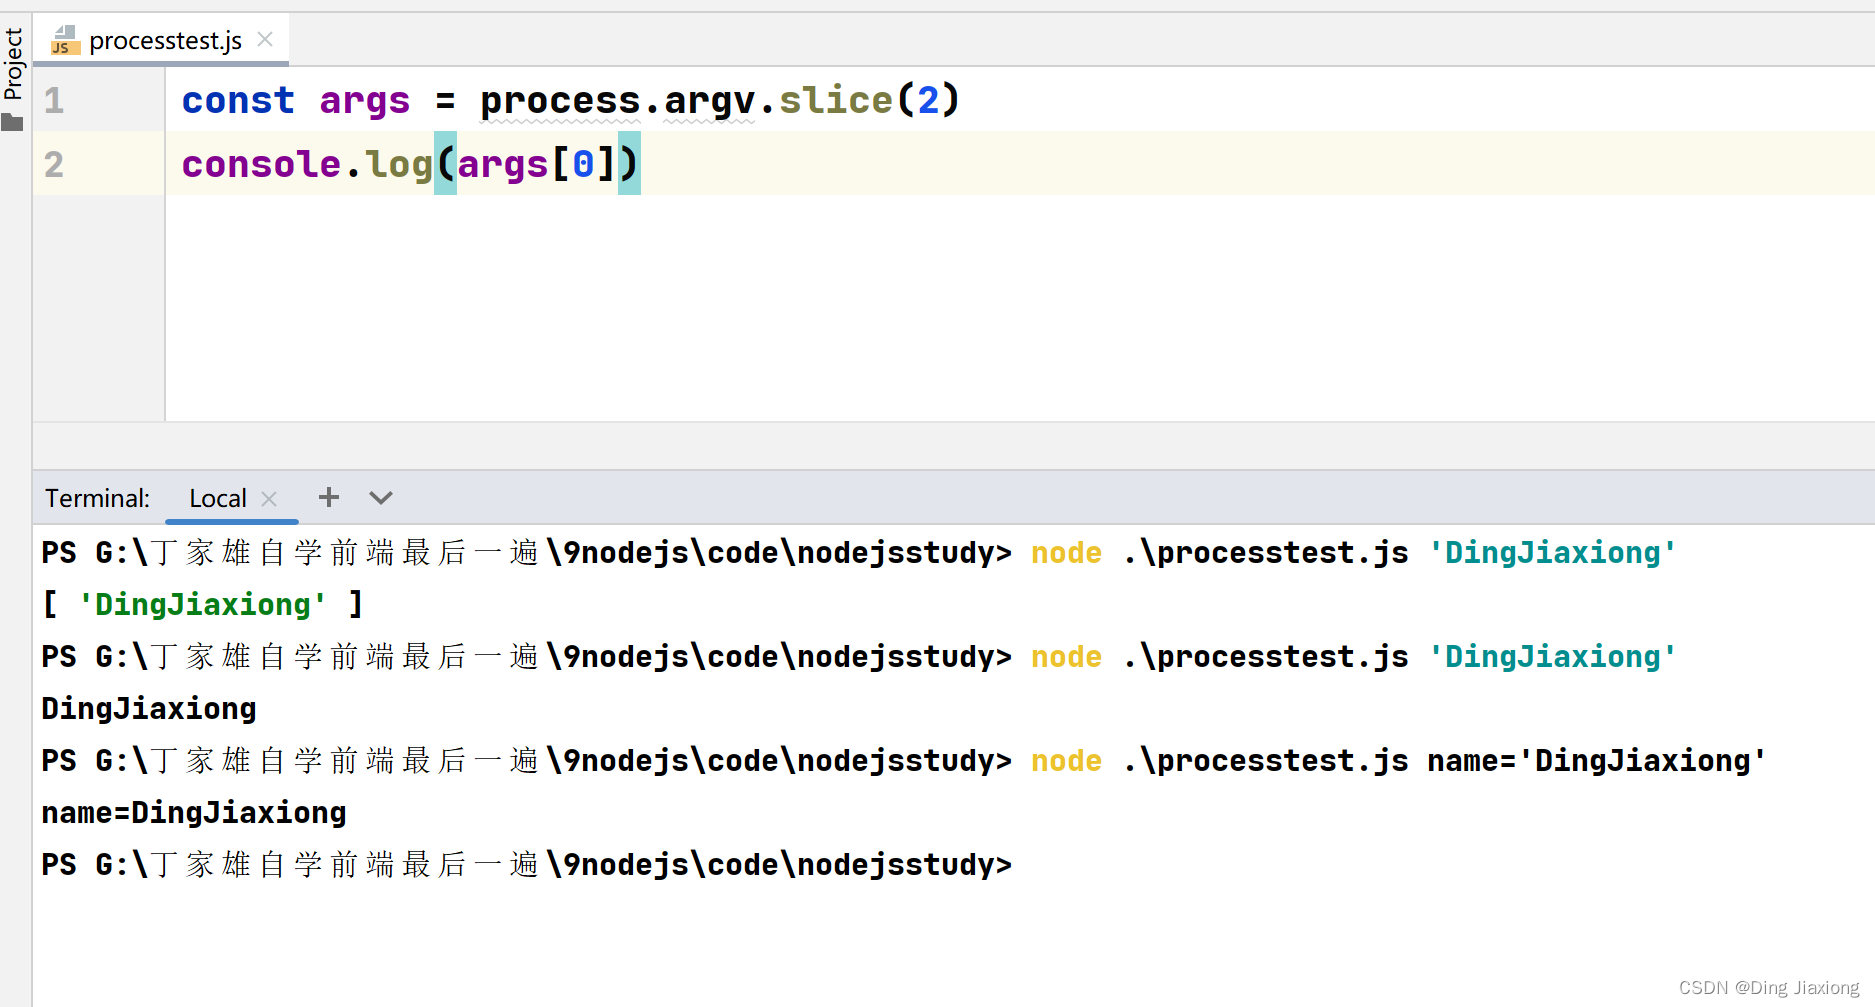
Task: Click the args variable declaration
Action: (x=365, y=101)
